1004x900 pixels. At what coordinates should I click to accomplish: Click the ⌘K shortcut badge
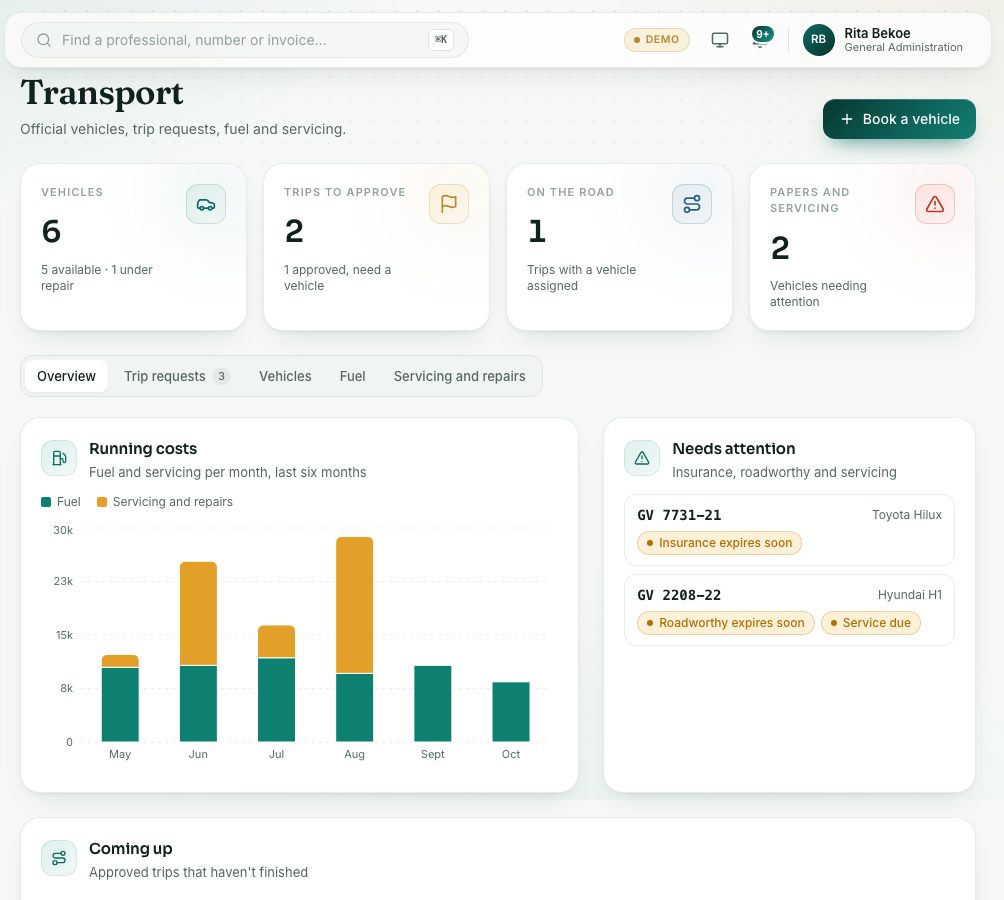[x=441, y=40]
